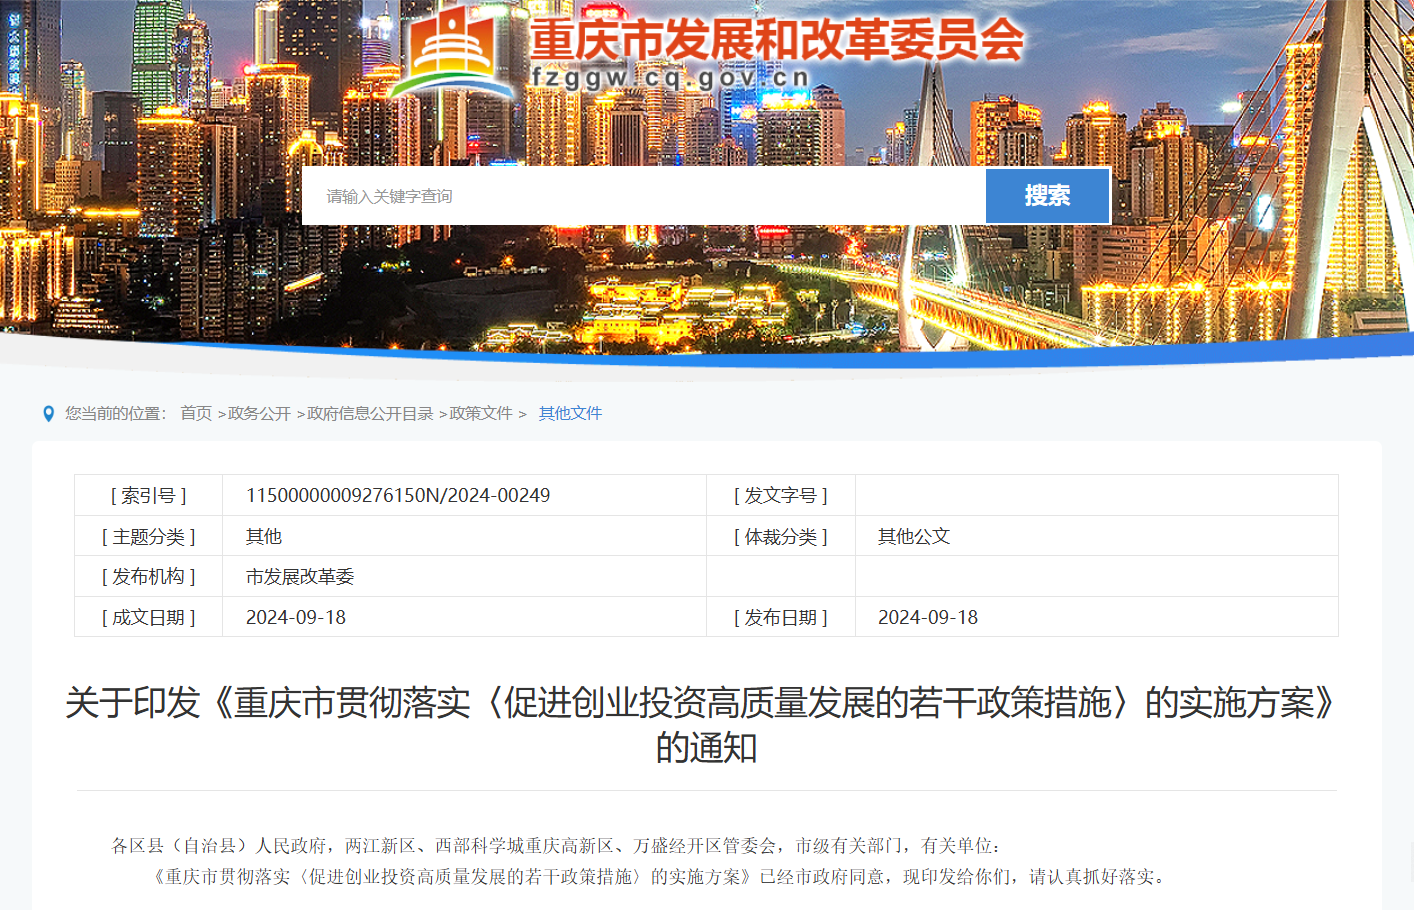The image size is (1414, 910).
Task: Select the 其他文件 breadcrumb entry
Action: pos(570,413)
